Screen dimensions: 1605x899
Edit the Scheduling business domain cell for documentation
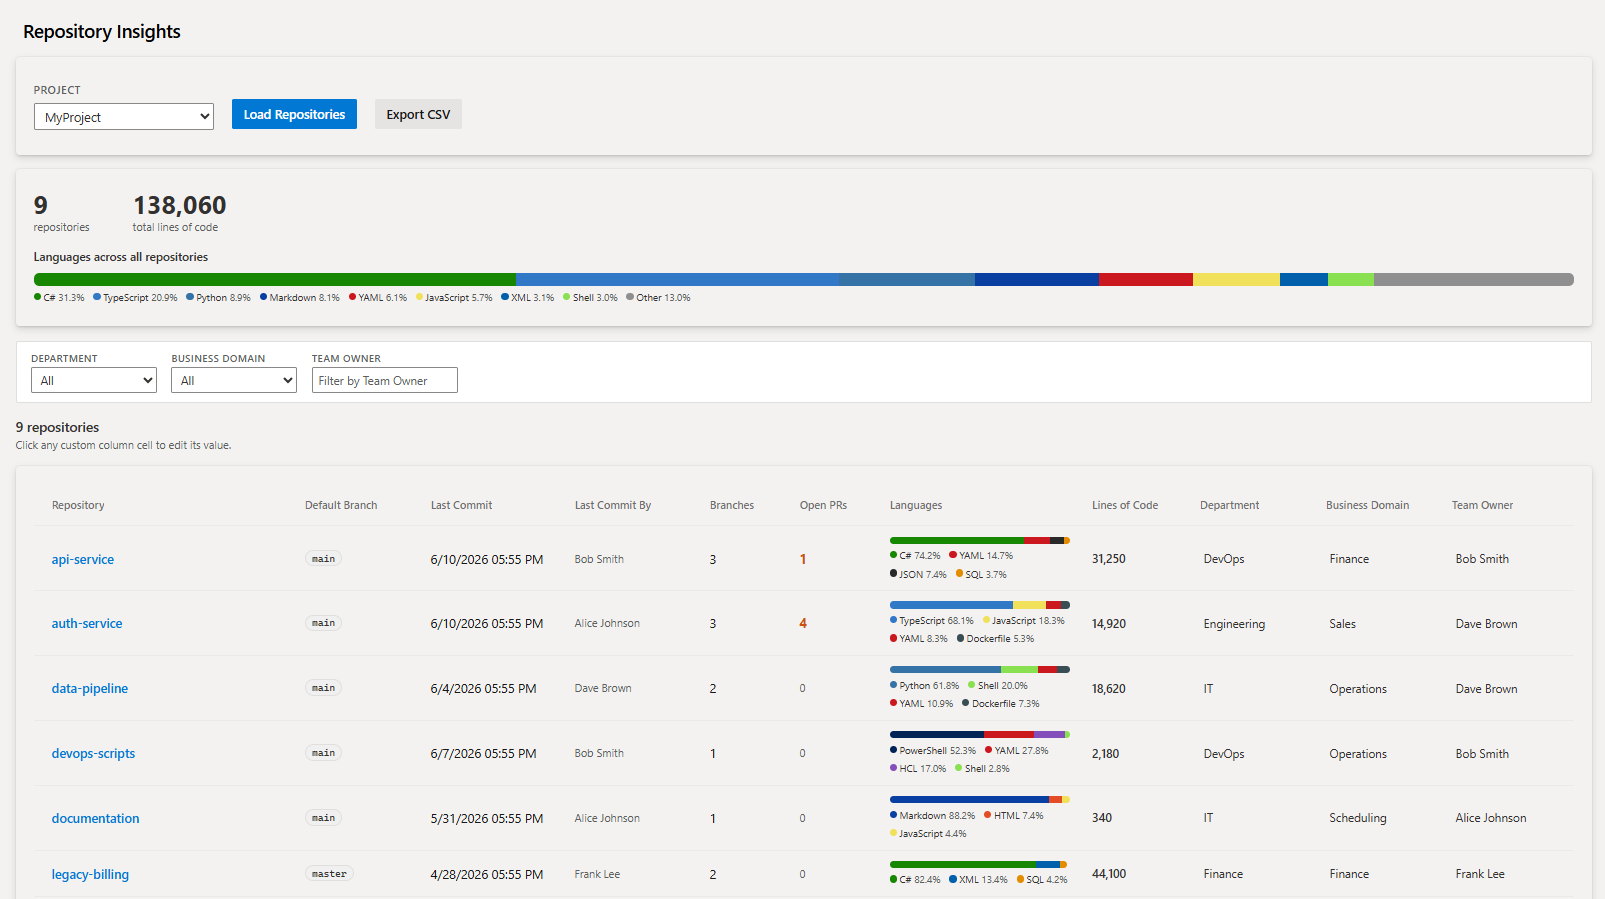pyautogui.click(x=1358, y=818)
